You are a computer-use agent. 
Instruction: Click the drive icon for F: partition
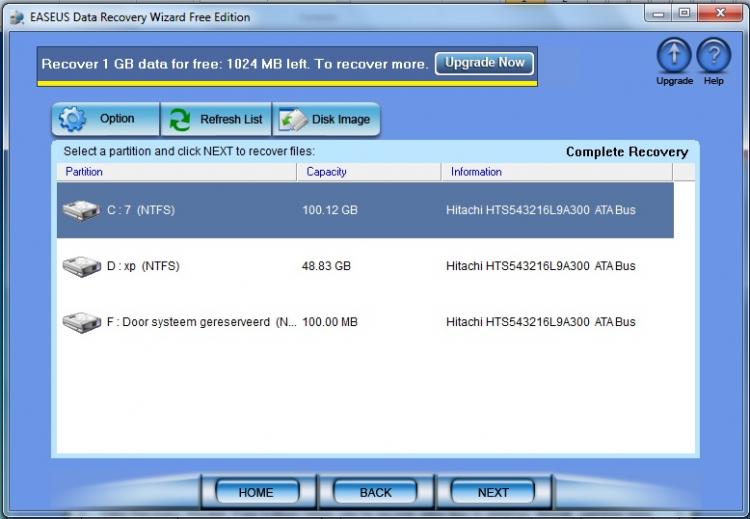point(82,323)
